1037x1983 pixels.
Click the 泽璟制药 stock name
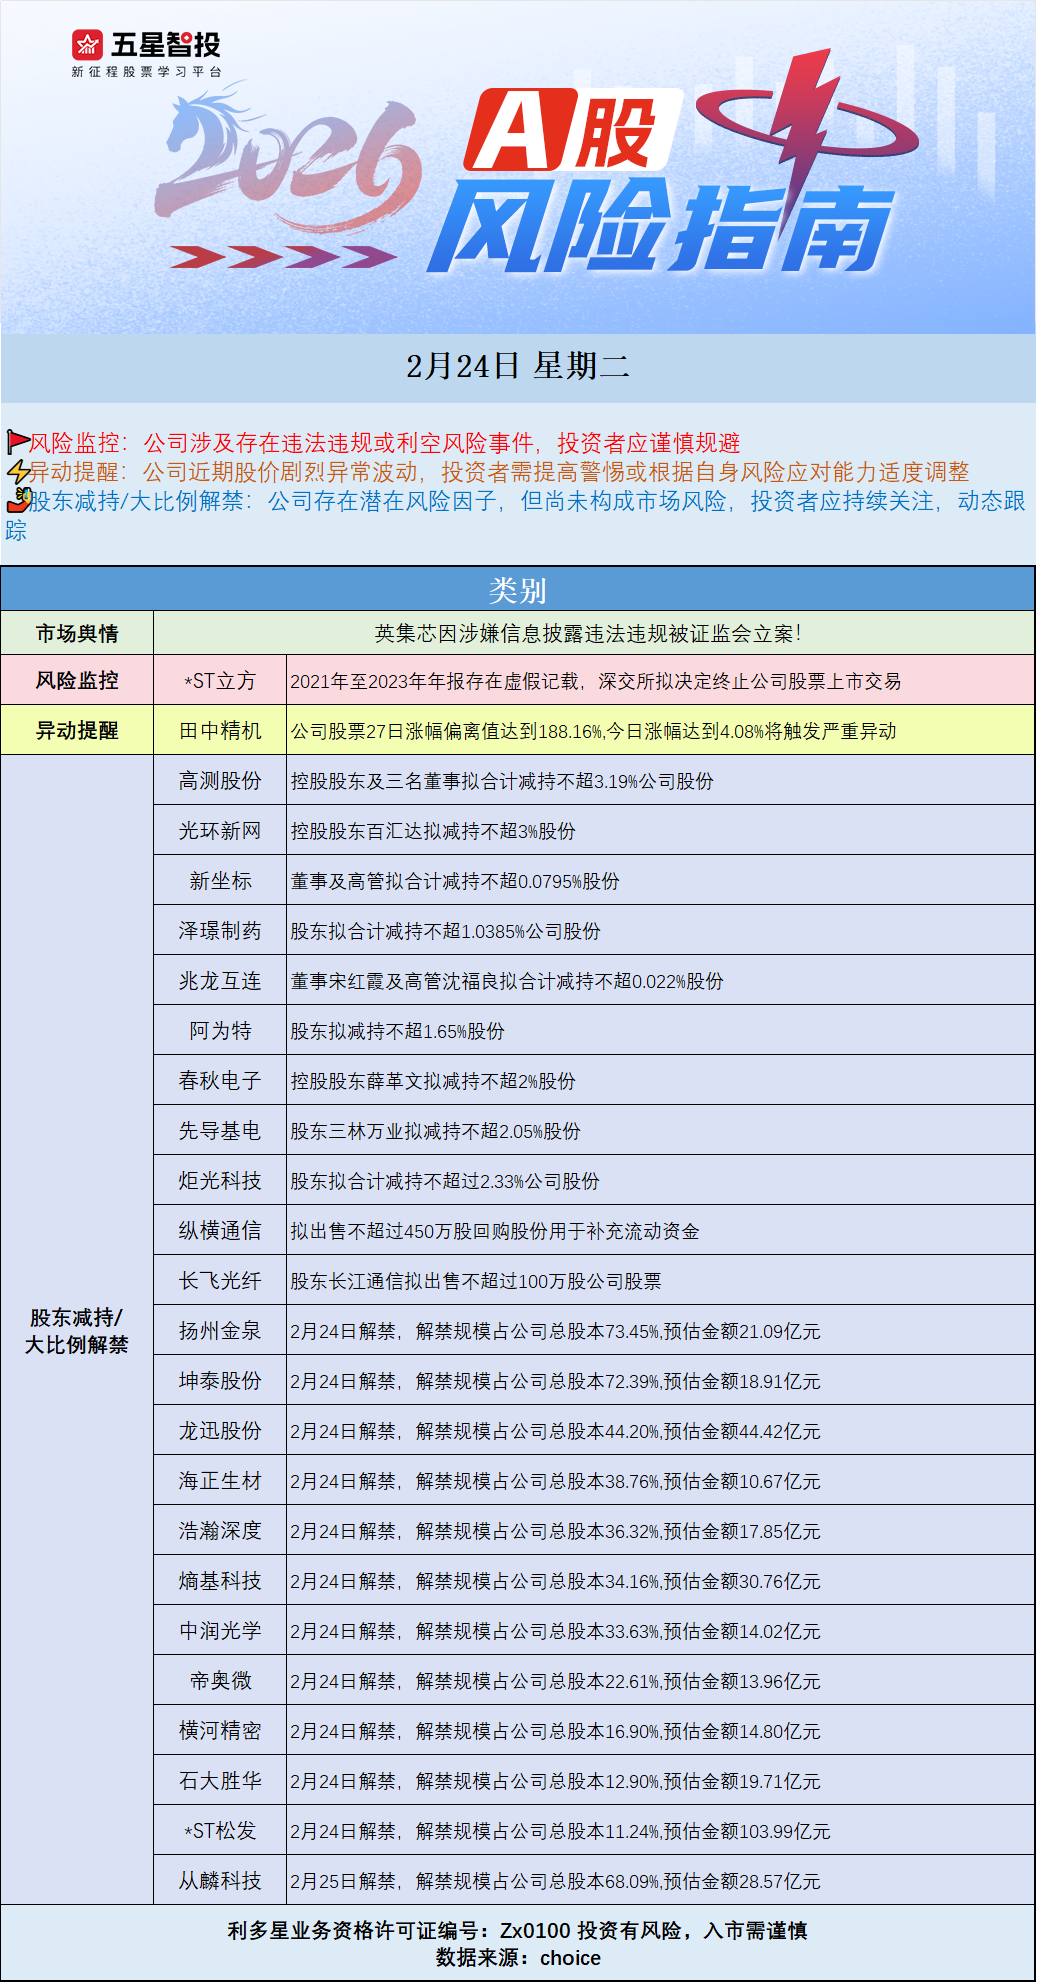[x=220, y=931]
